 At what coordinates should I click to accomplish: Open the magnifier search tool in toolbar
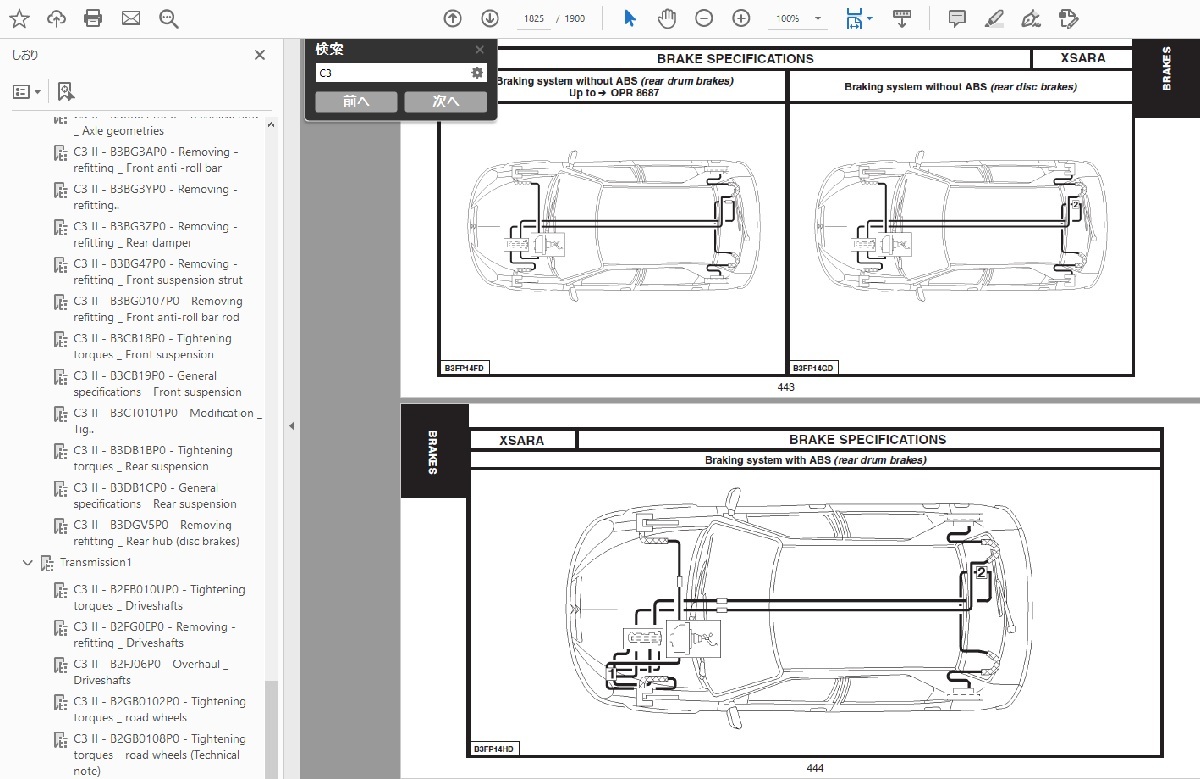(168, 18)
